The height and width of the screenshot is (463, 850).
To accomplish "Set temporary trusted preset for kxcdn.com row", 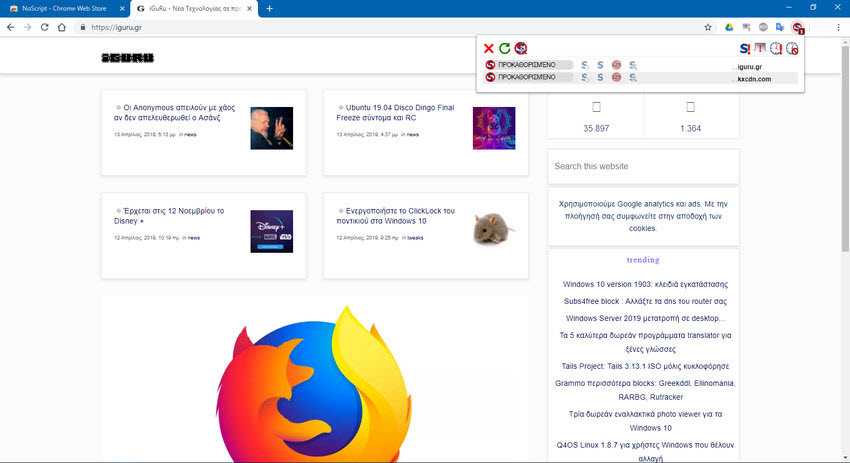I will tap(584, 78).
